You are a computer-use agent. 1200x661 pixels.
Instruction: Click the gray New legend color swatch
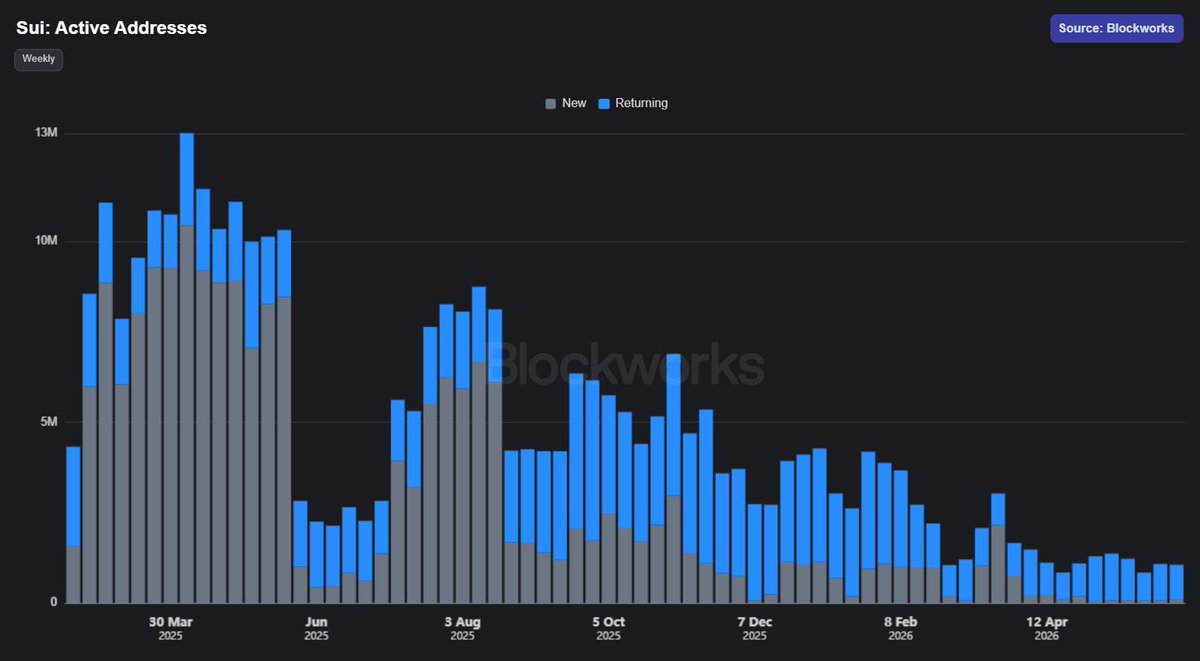(x=550, y=104)
